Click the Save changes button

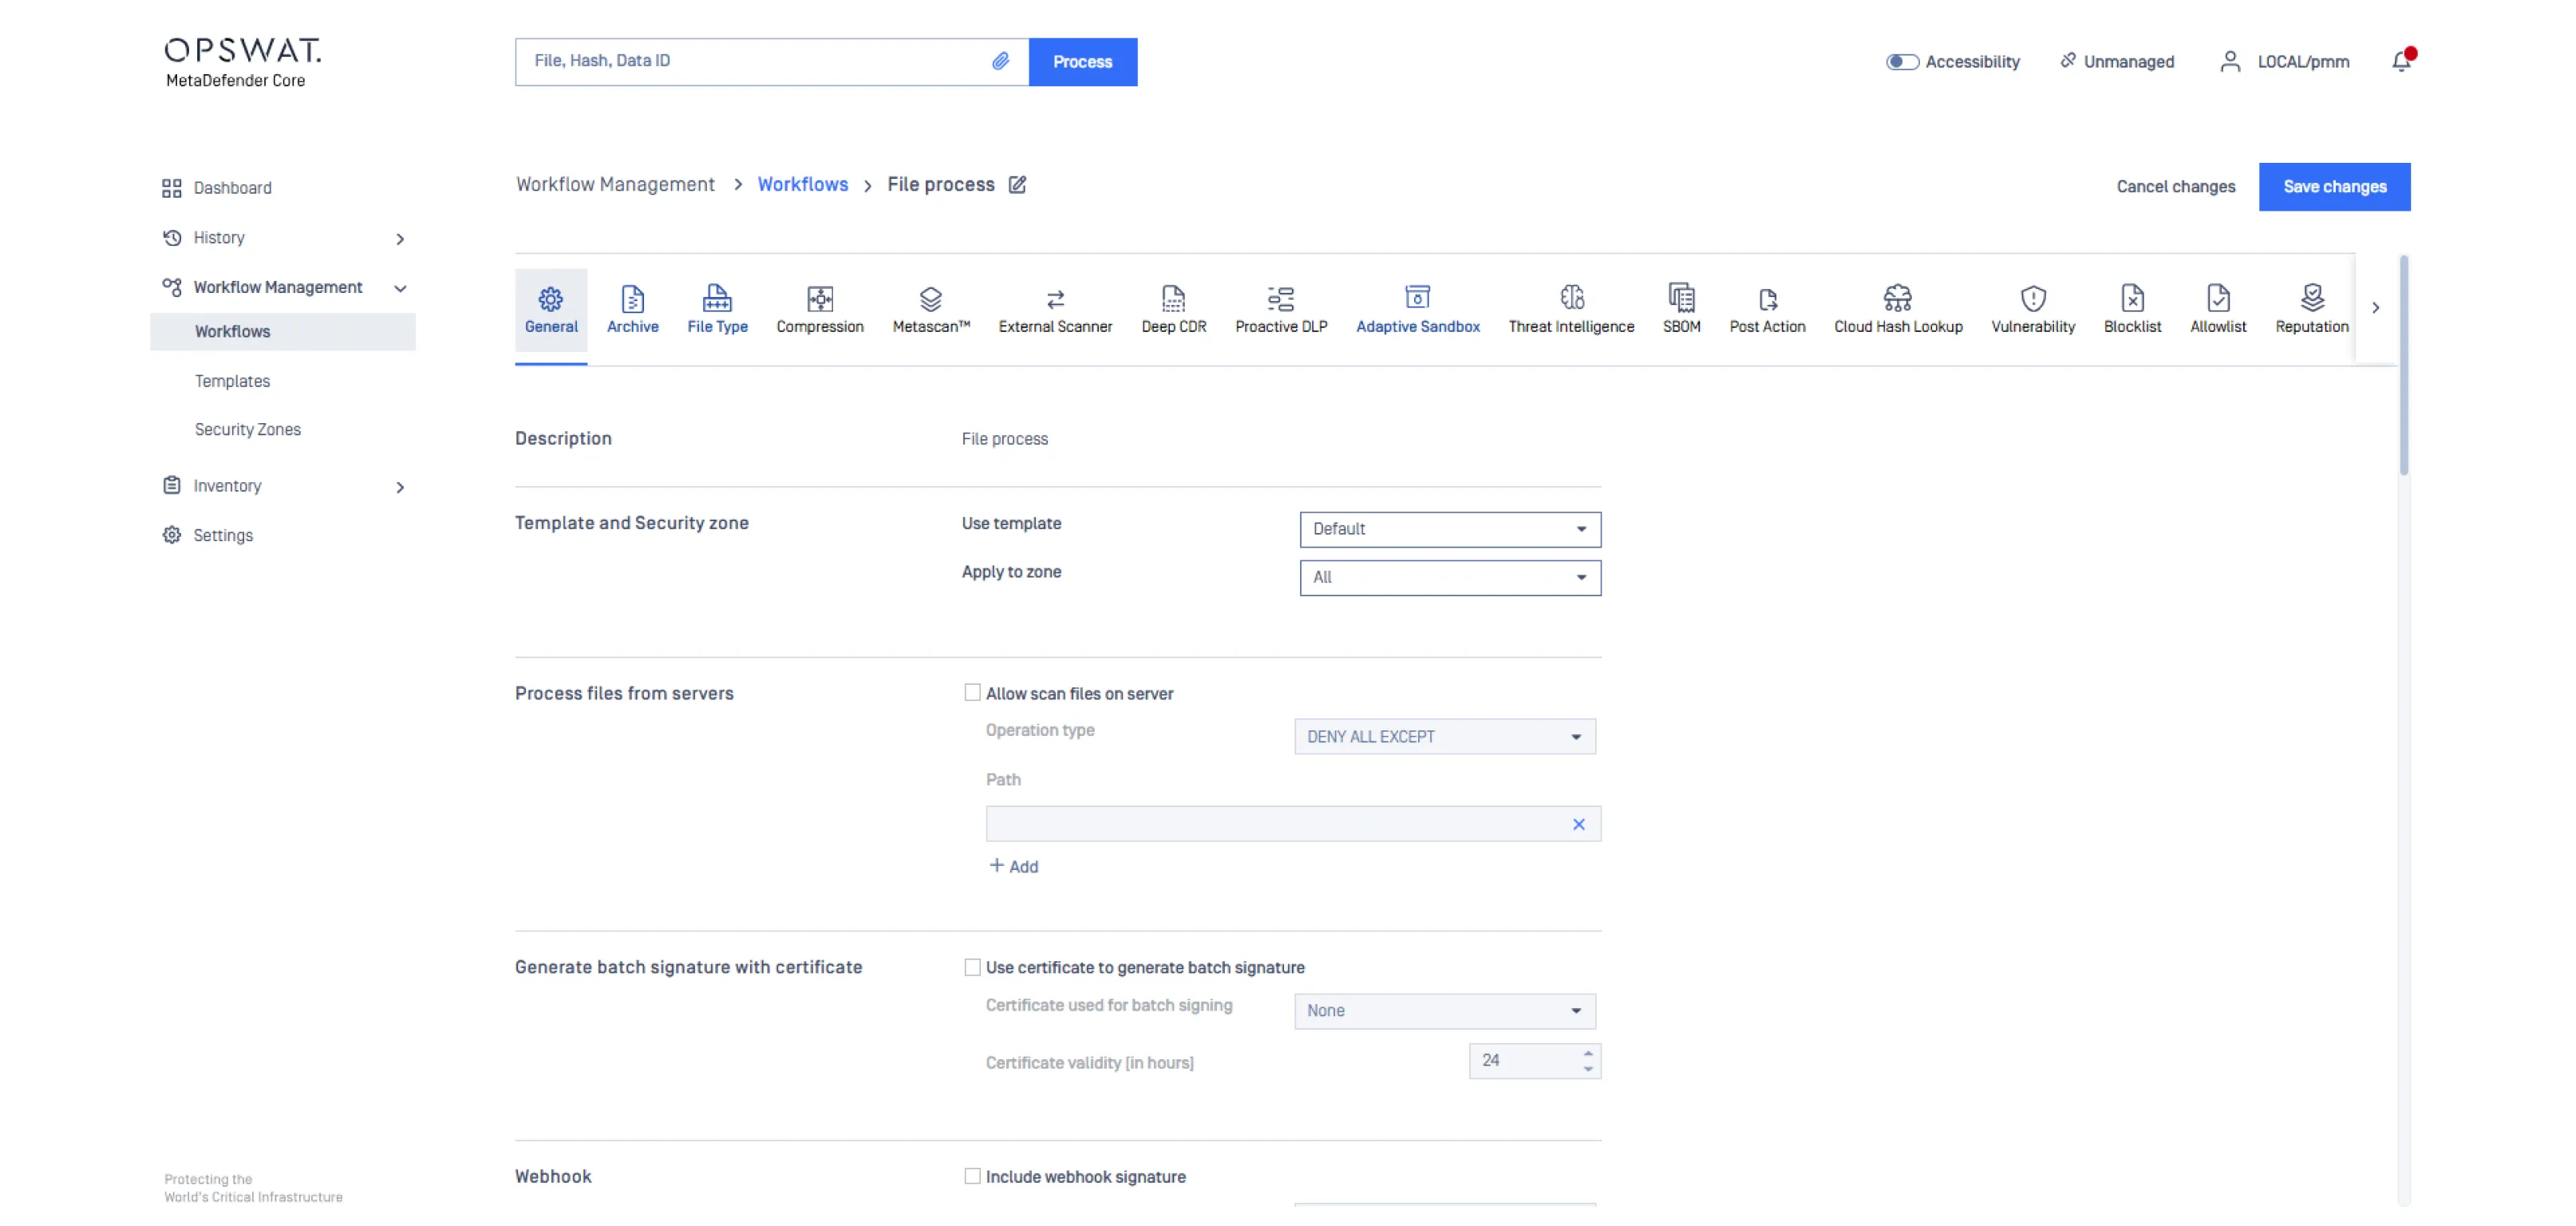(2333, 187)
